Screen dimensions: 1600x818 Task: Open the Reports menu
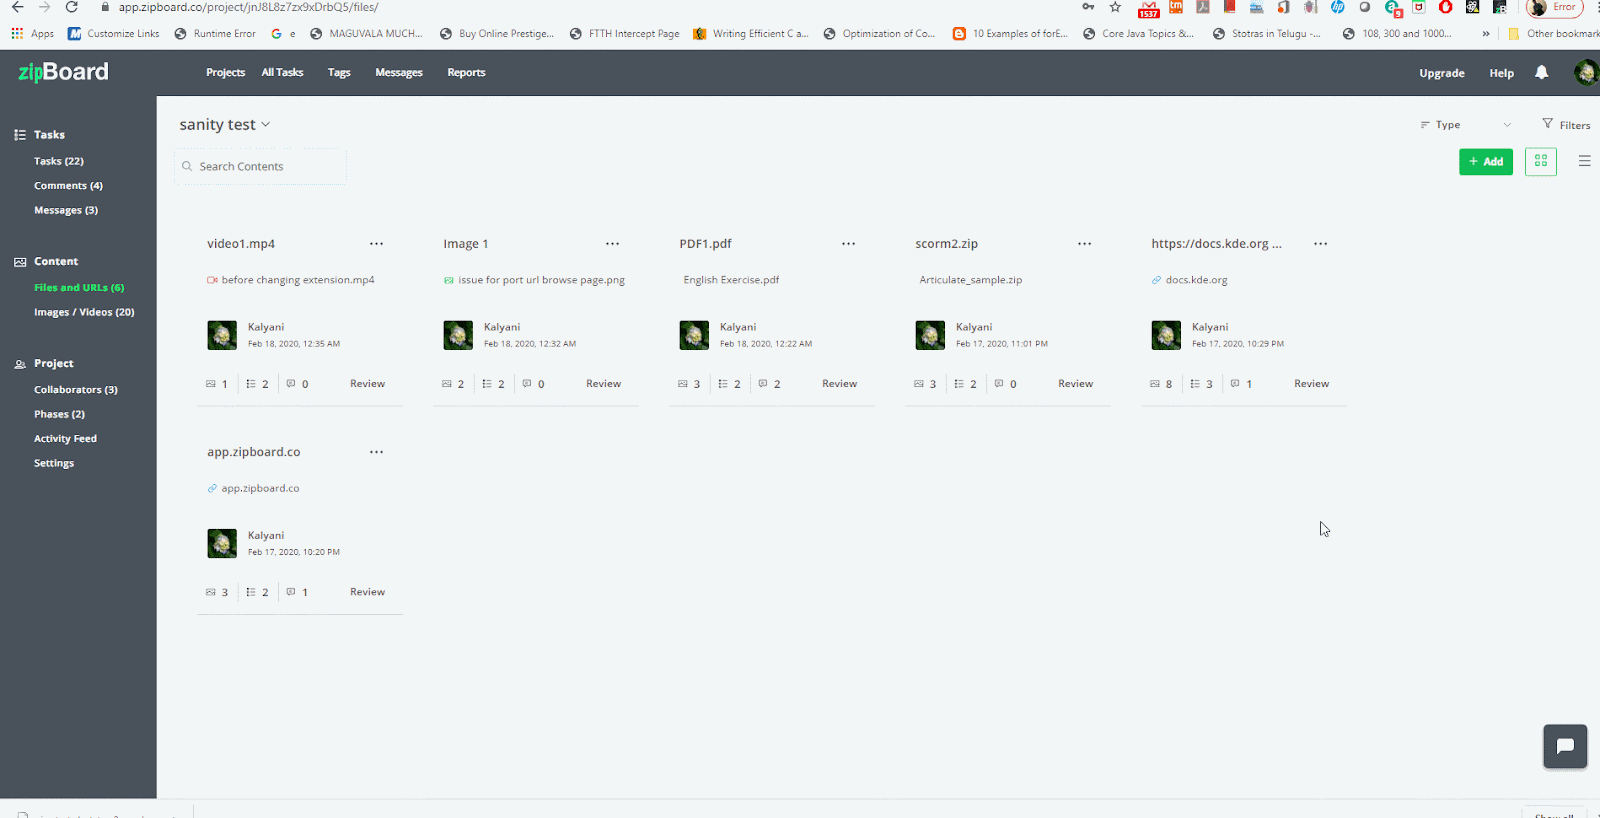click(466, 73)
